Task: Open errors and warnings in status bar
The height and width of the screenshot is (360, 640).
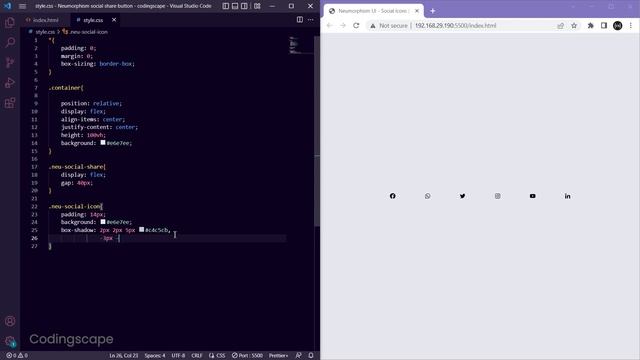Action: point(17,356)
